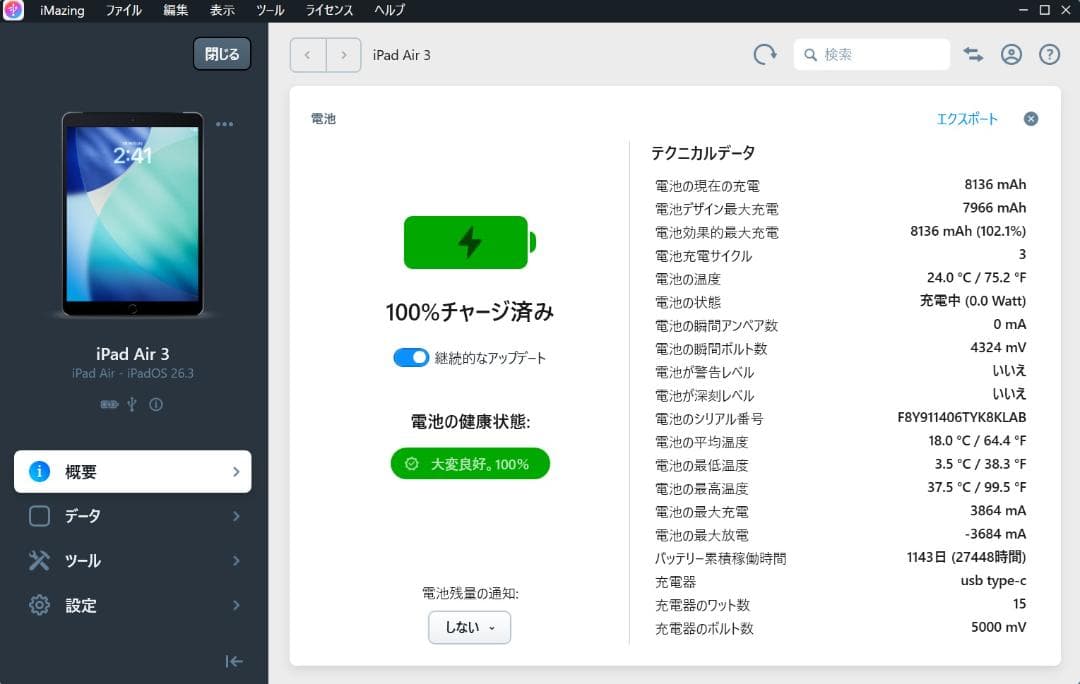Viewport: 1080px width, 684px height.
Task: Open the ファイル menu
Action: click(x=123, y=10)
